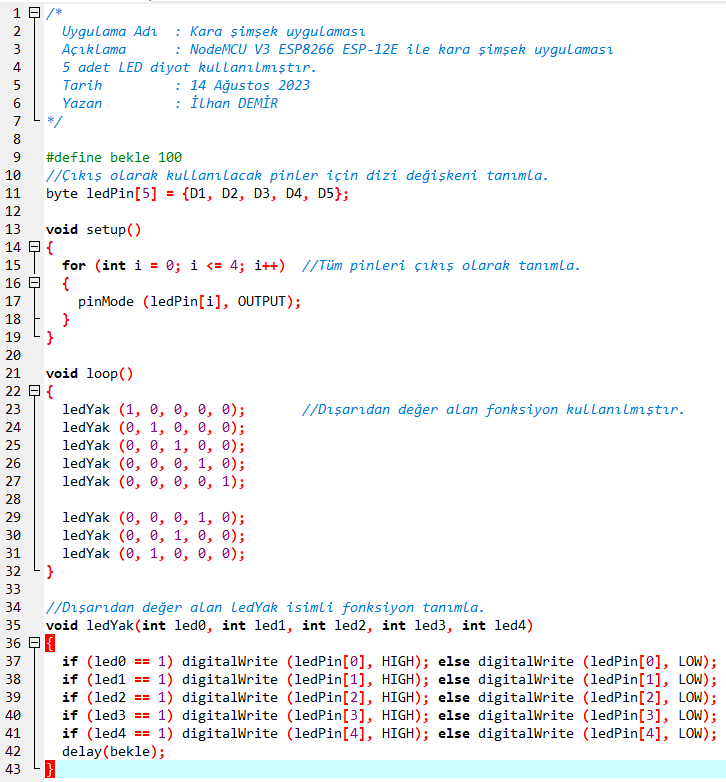Click the comment '//Tüm pinleri çıkış olarak tanımla.'
The width and height of the screenshot is (726, 782).
(x=441, y=265)
